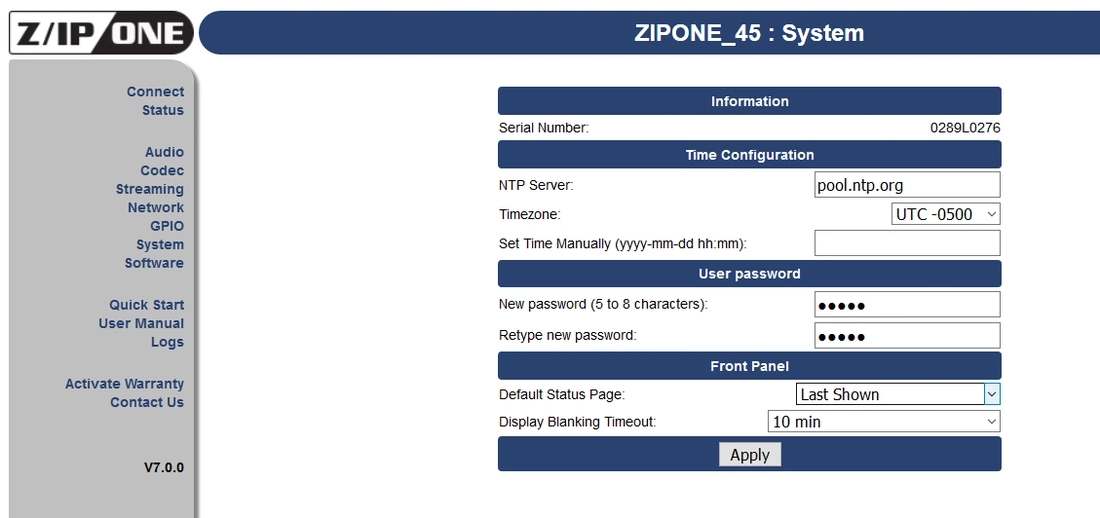The image size is (1100, 518).
Task: Open the Quick Start guide
Action: (x=147, y=305)
